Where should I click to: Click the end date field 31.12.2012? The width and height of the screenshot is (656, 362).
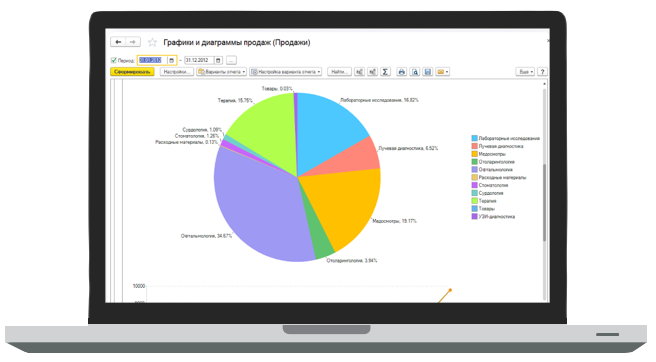(199, 60)
